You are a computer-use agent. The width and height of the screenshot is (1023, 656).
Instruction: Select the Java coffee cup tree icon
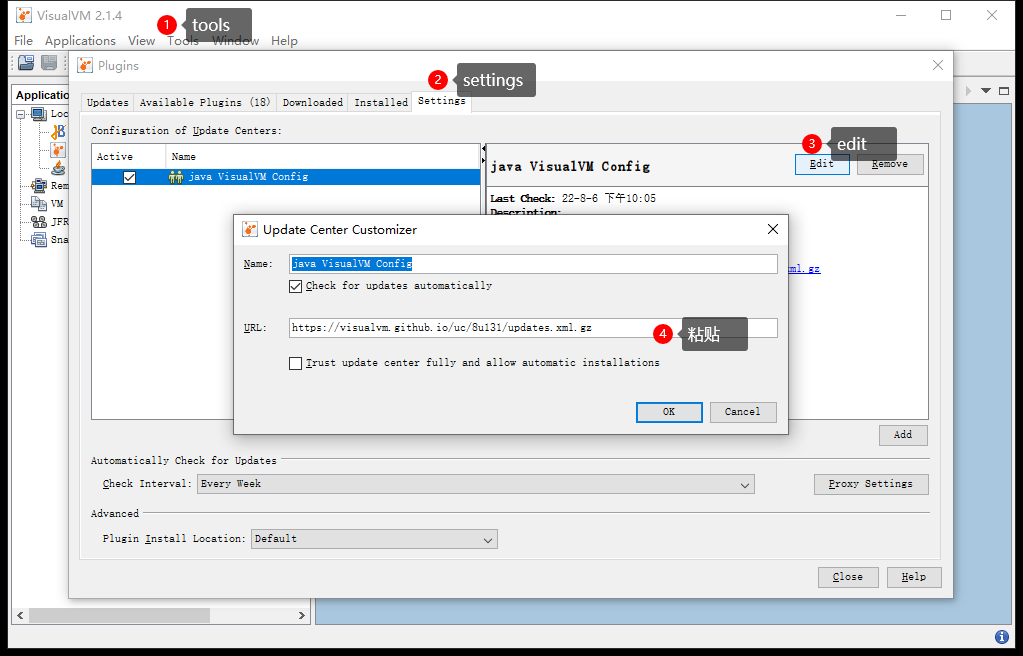(x=59, y=168)
